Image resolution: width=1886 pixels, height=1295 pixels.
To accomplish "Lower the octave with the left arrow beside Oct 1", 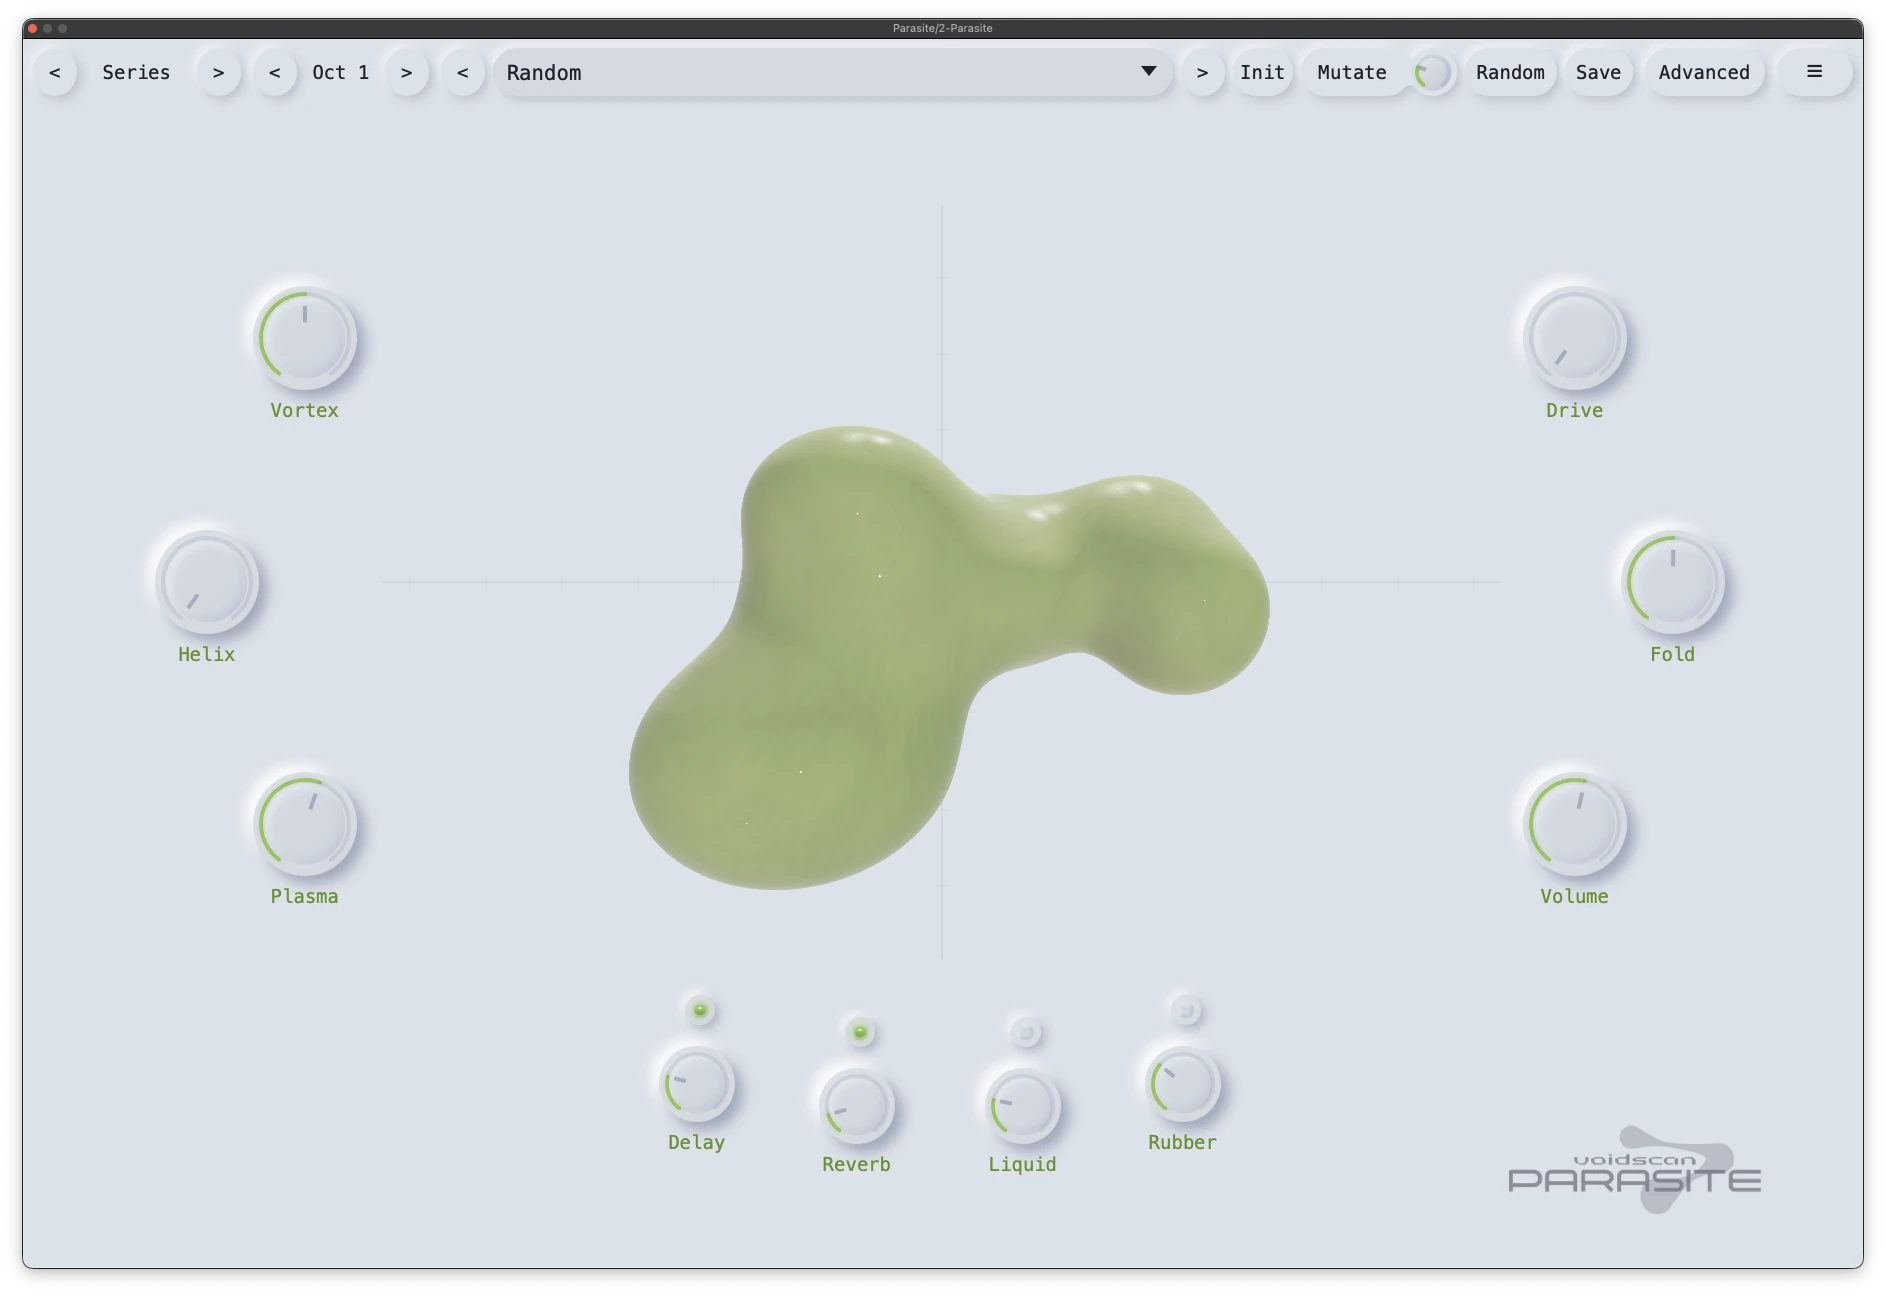I will click(274, 73).
